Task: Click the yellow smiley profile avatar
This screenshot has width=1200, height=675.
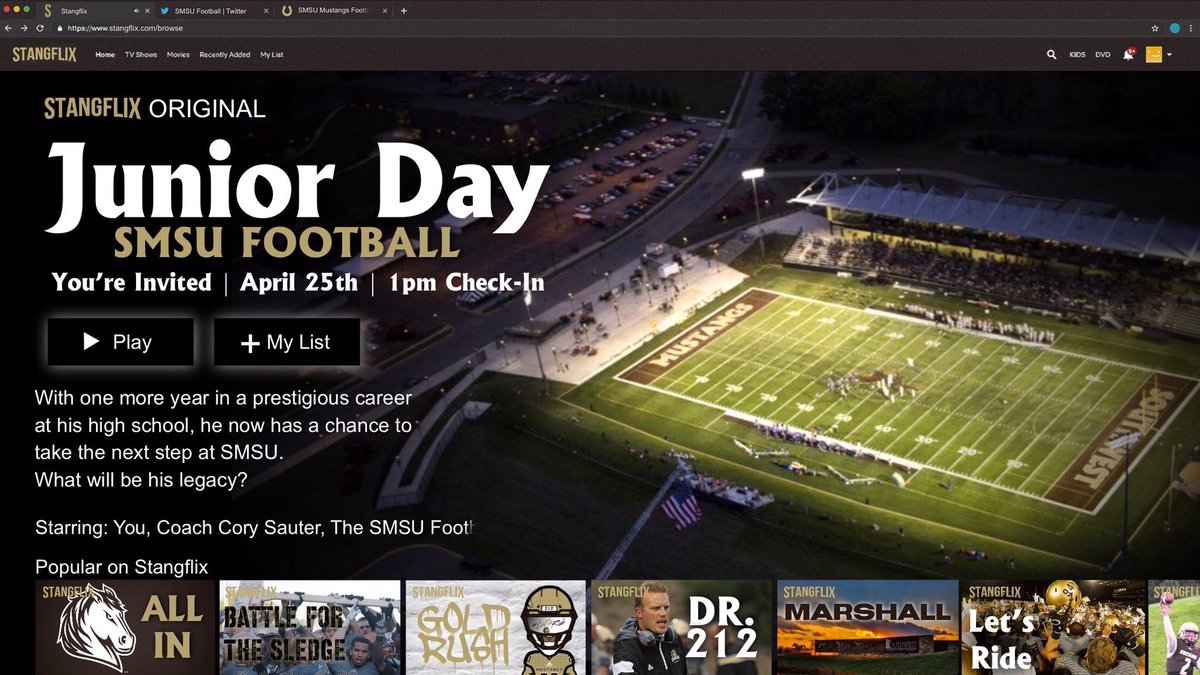Action: (x=1153, y=55)
